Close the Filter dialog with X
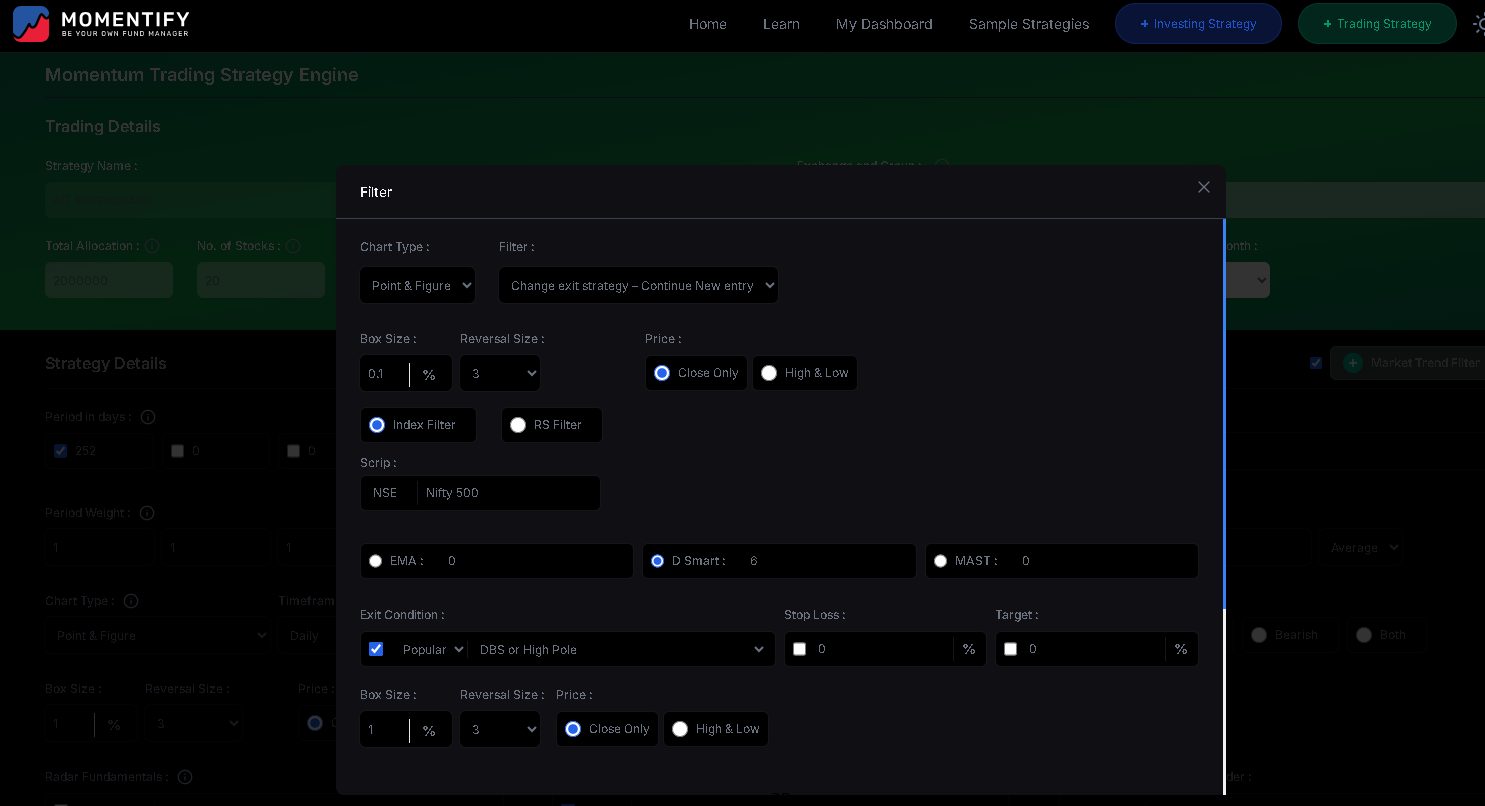The height and width of the screenshot is (806, 1485). (1204, 187)
